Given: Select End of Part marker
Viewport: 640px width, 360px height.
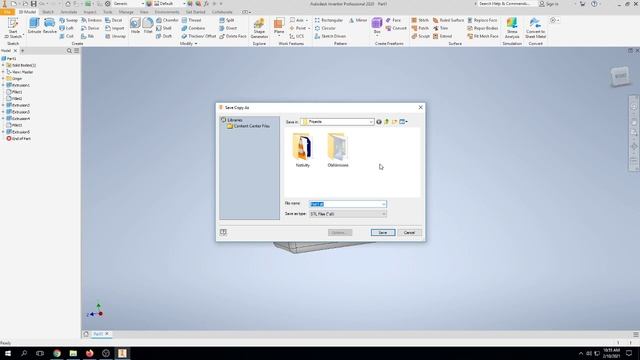Looking at the screenshot, I should [18, 138].
